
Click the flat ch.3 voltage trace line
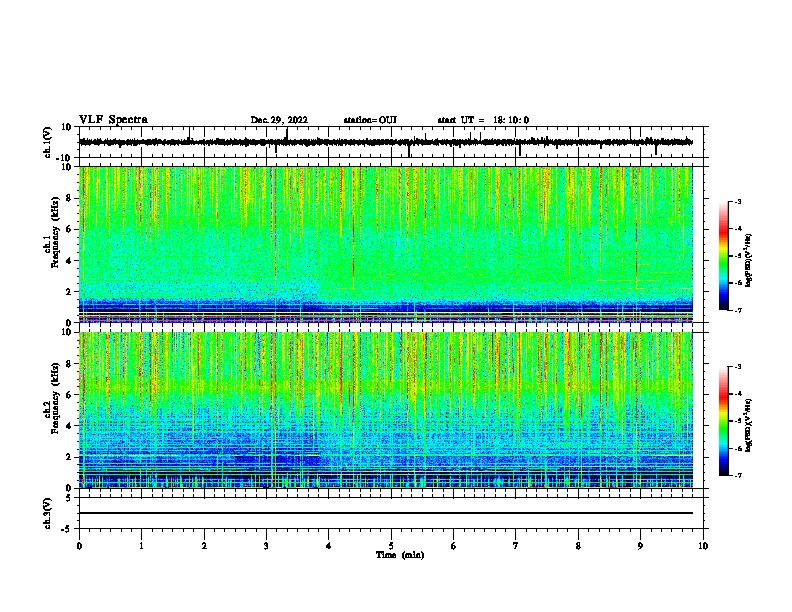coord(386,513)
